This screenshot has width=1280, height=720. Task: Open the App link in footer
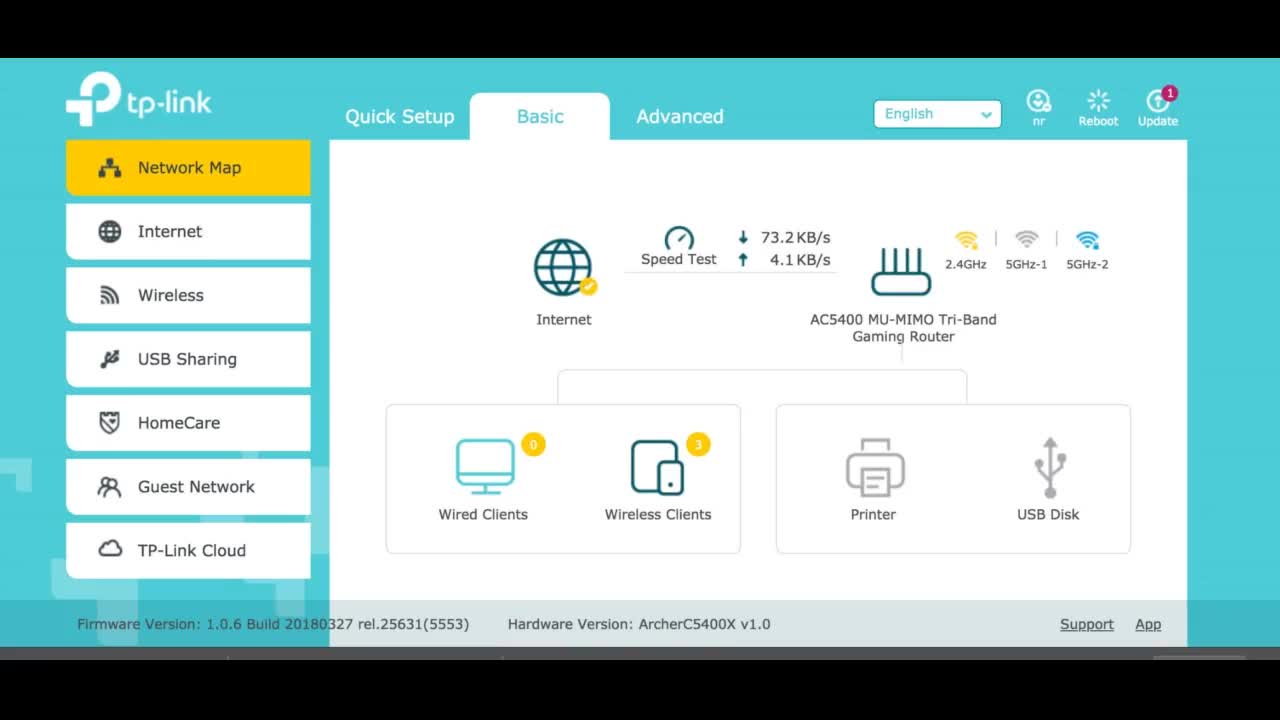coord(1148,624)
